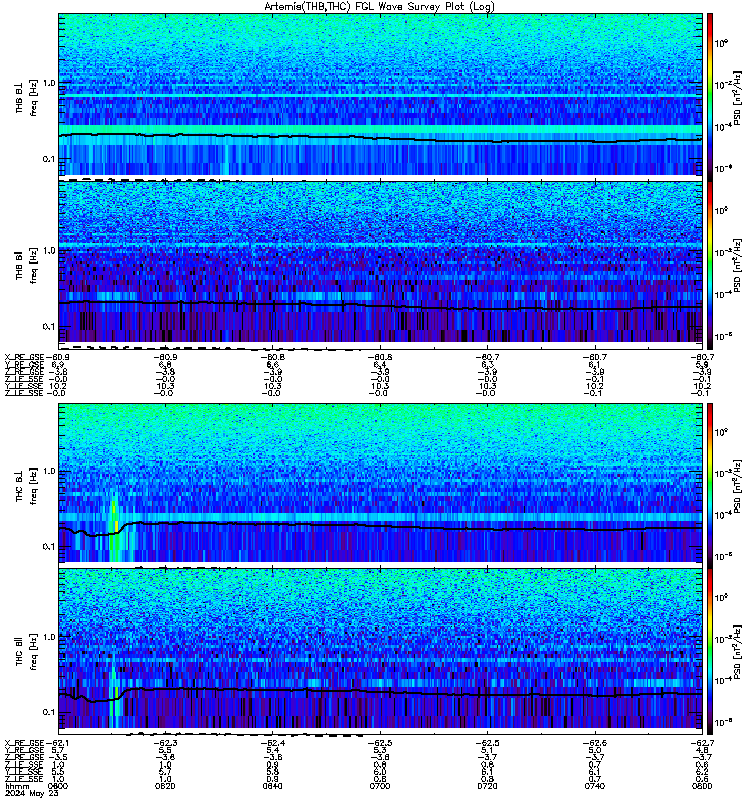Click the PSD [nT²/Hz] label of THC B∥ panel
This screenshot has height=800, width=750.
(x=738, y=652)
